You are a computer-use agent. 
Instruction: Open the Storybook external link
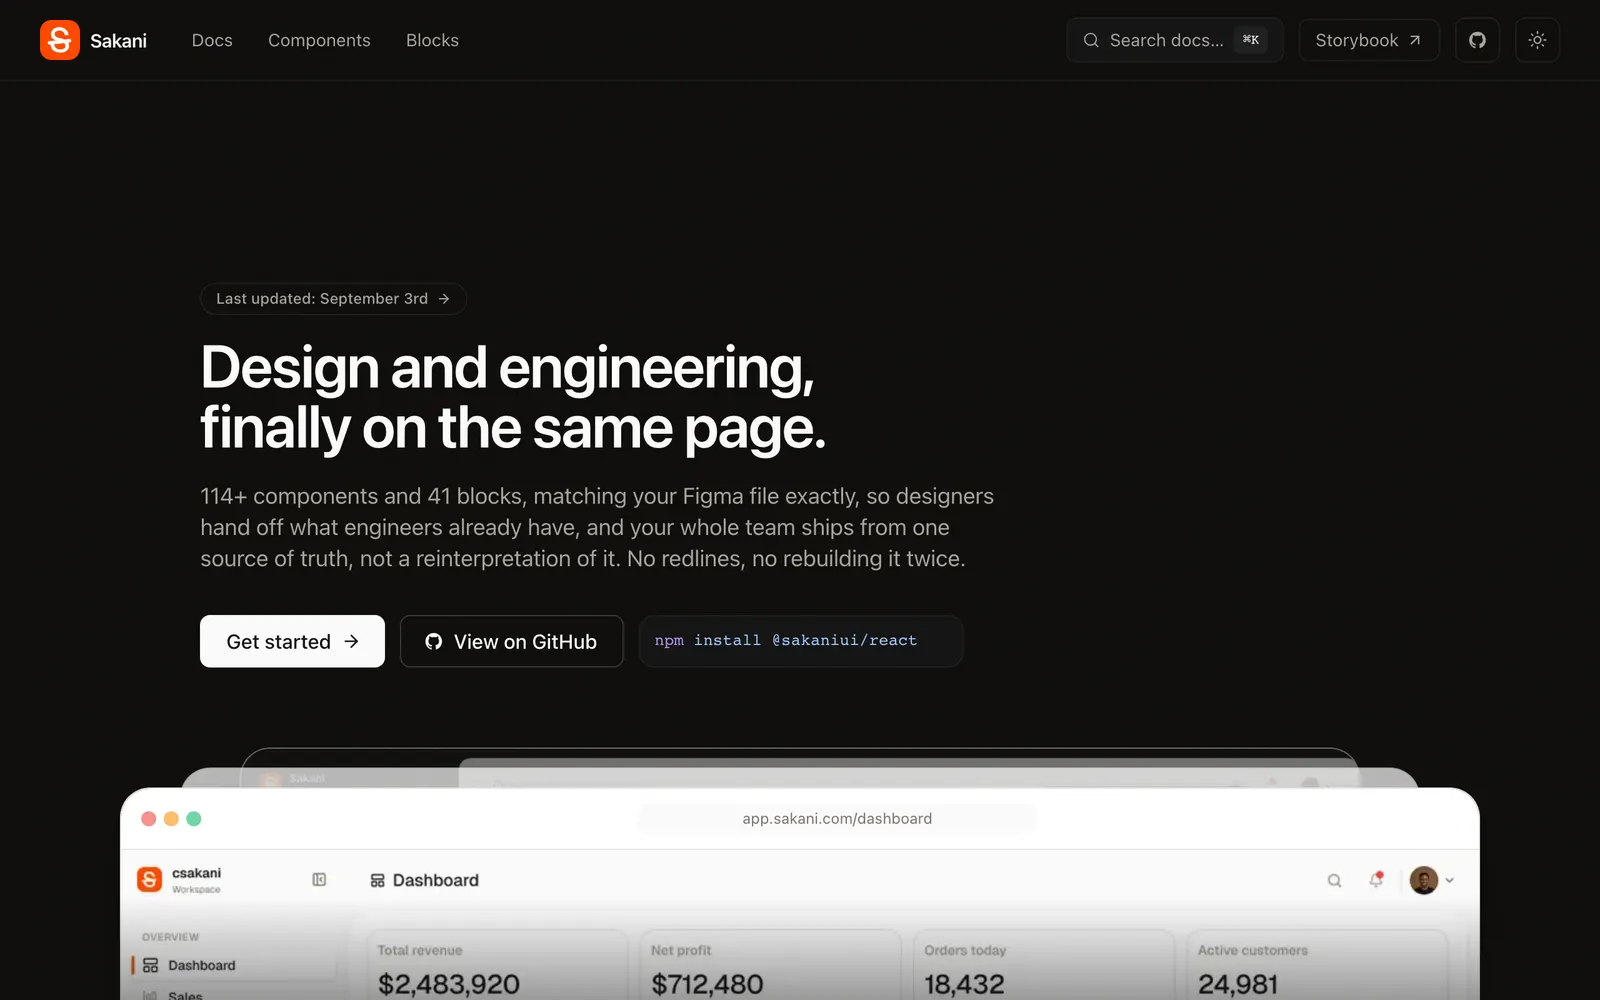coord(1369,40)
